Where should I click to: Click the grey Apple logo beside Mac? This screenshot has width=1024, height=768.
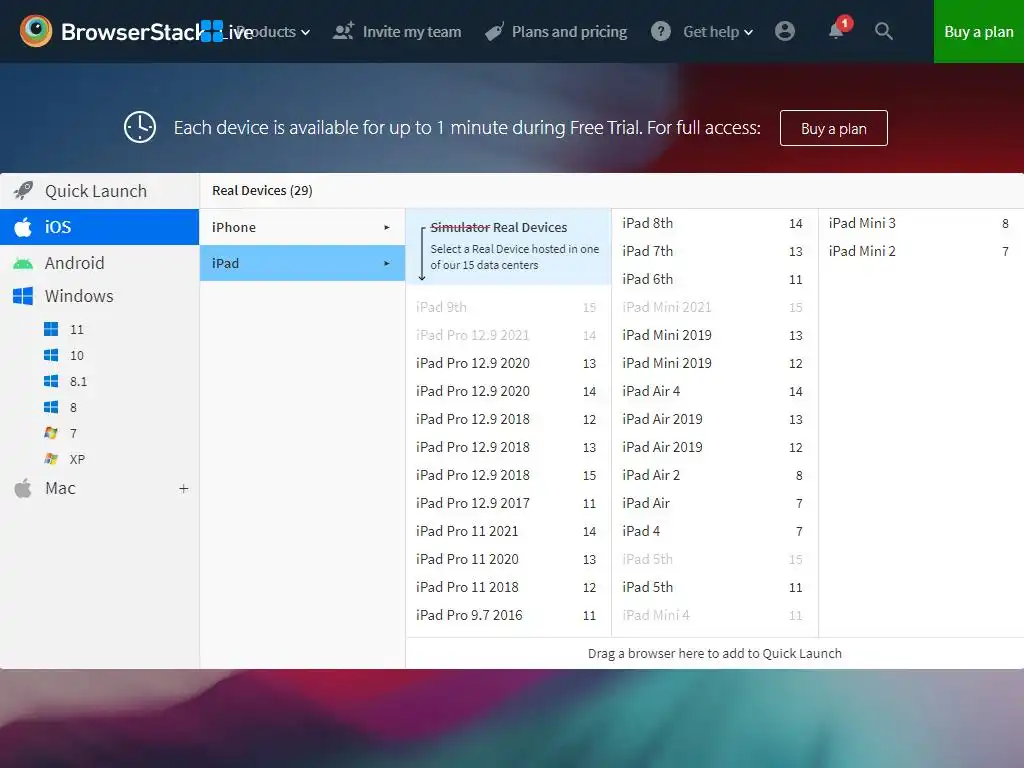pos(23,488)
